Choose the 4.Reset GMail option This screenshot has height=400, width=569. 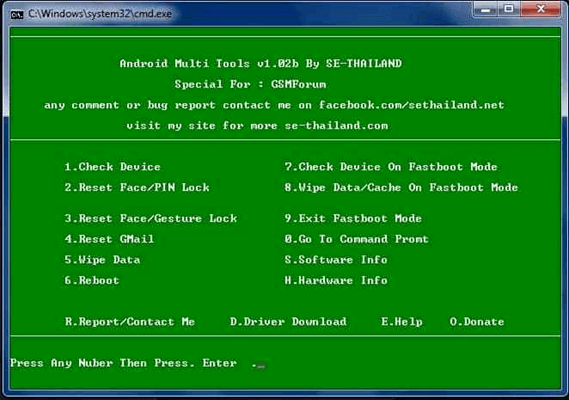[109, 239]
